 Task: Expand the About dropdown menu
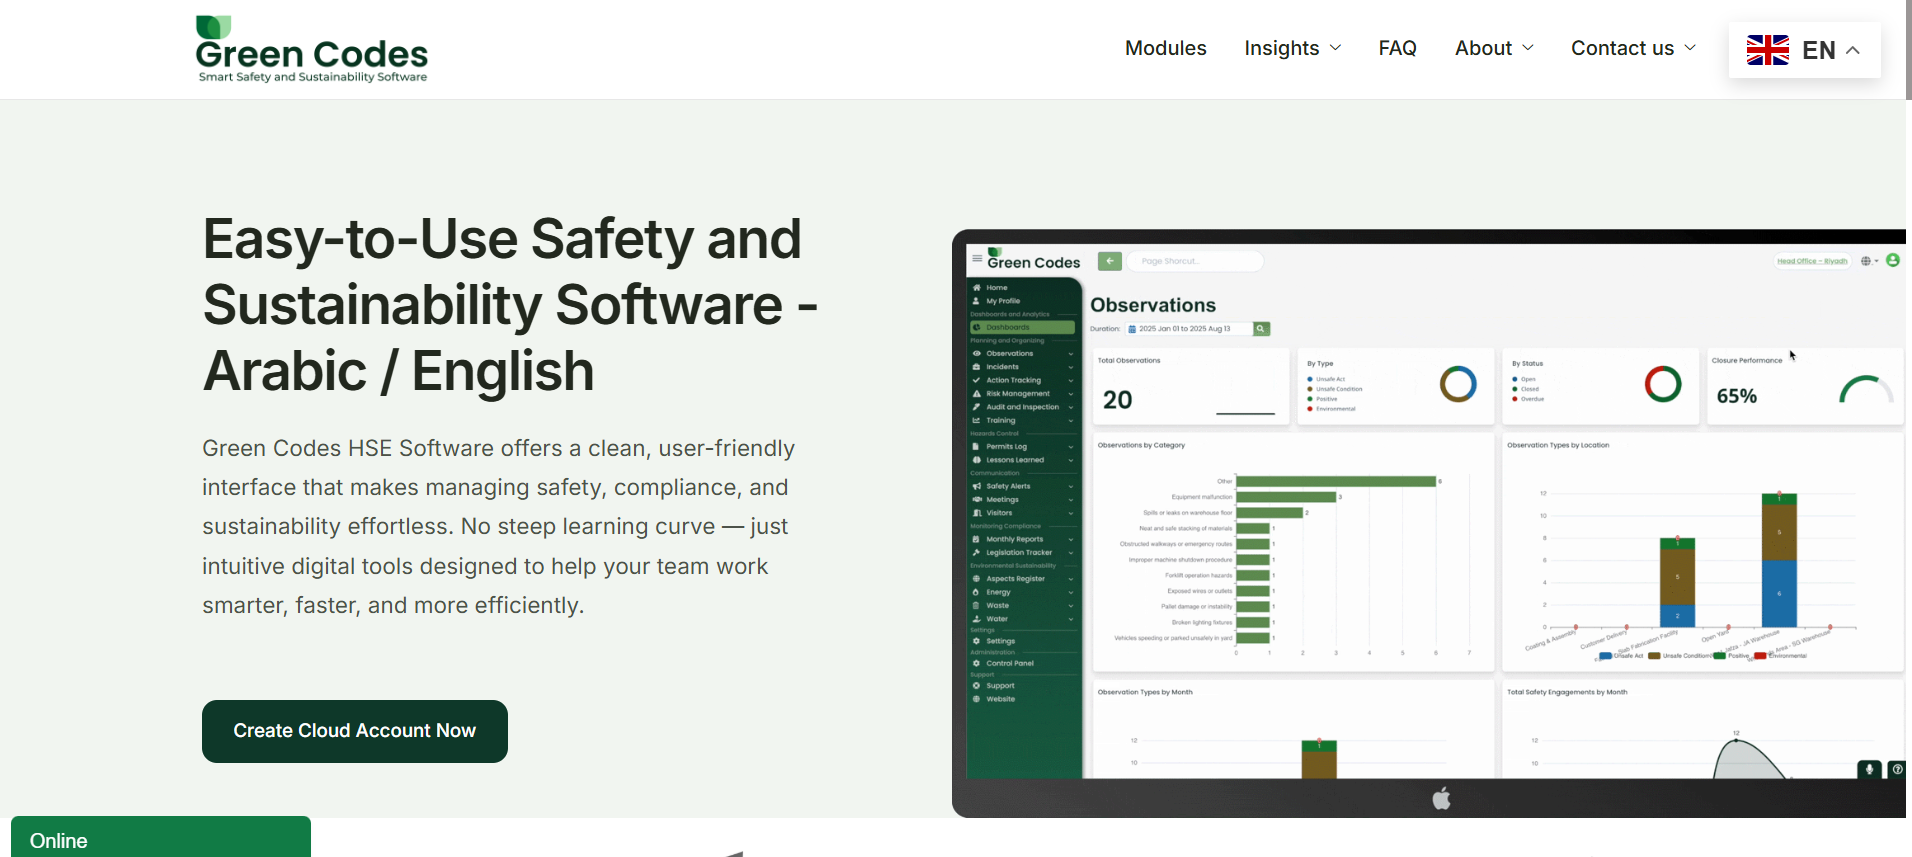point(1493,48)
